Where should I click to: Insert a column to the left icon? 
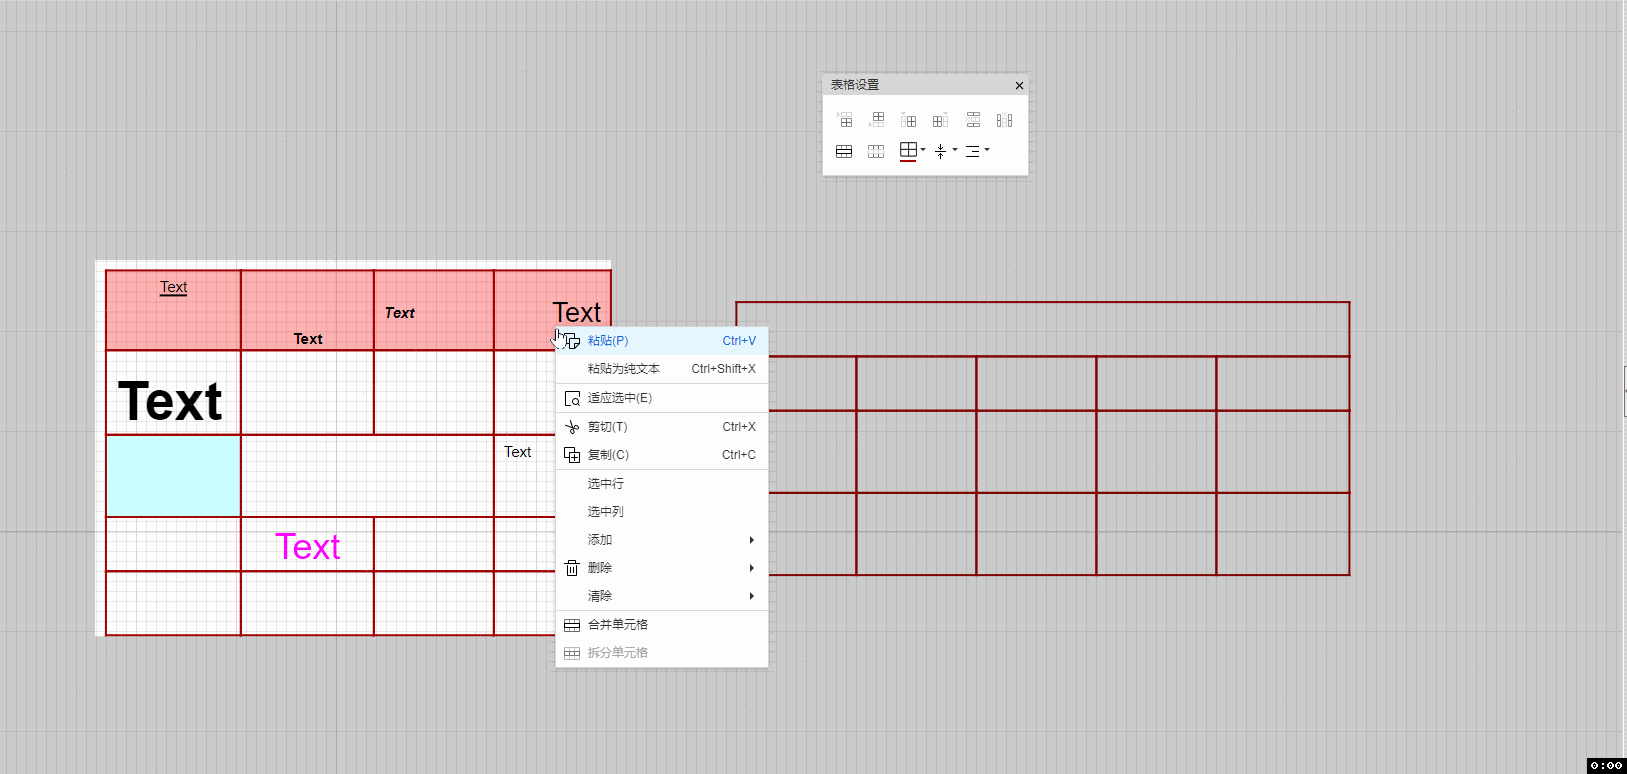(908, 120)
